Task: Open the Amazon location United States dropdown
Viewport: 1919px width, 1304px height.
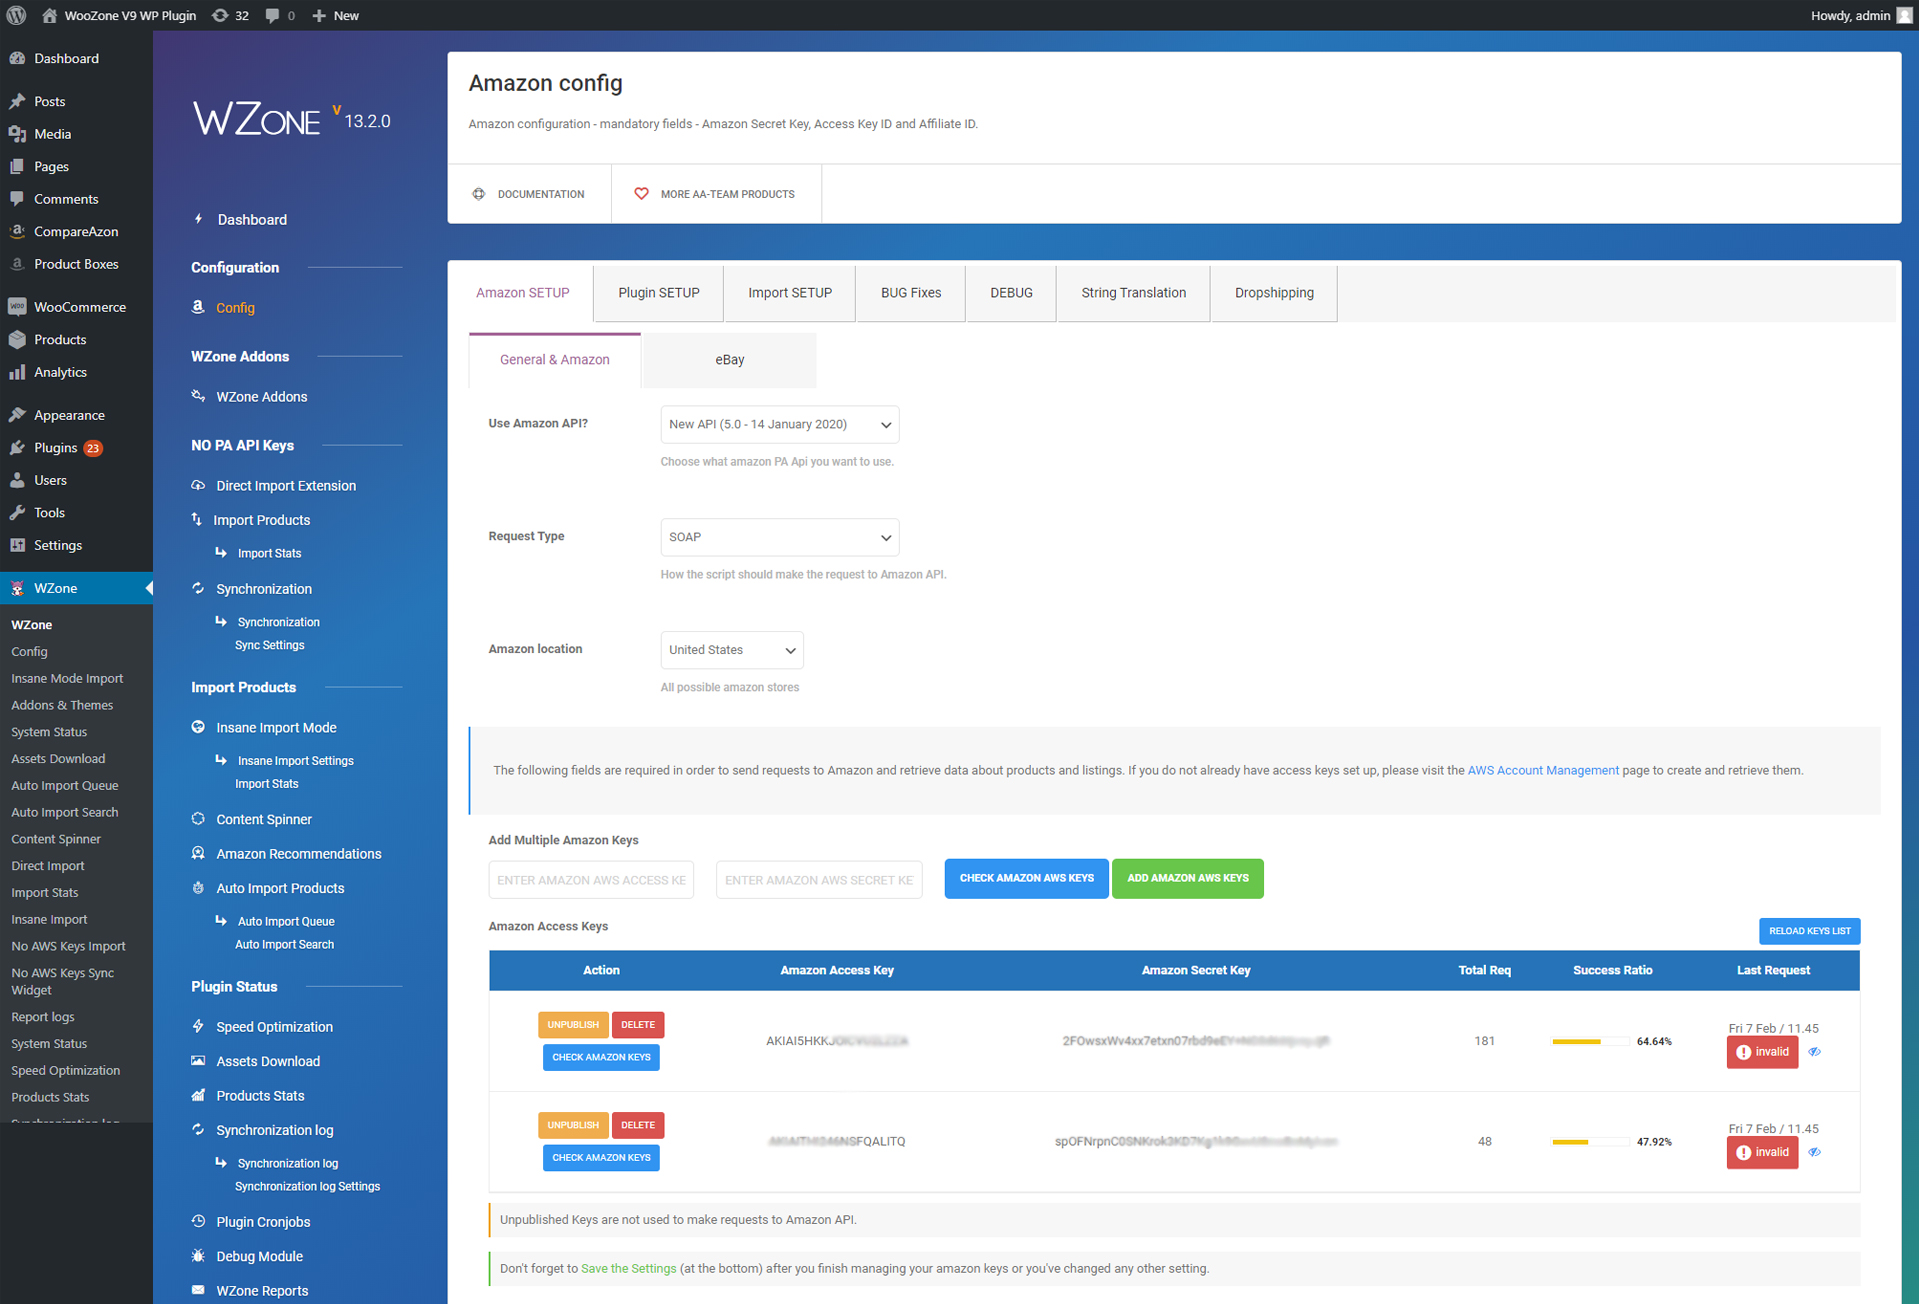Action: point(731,650)
